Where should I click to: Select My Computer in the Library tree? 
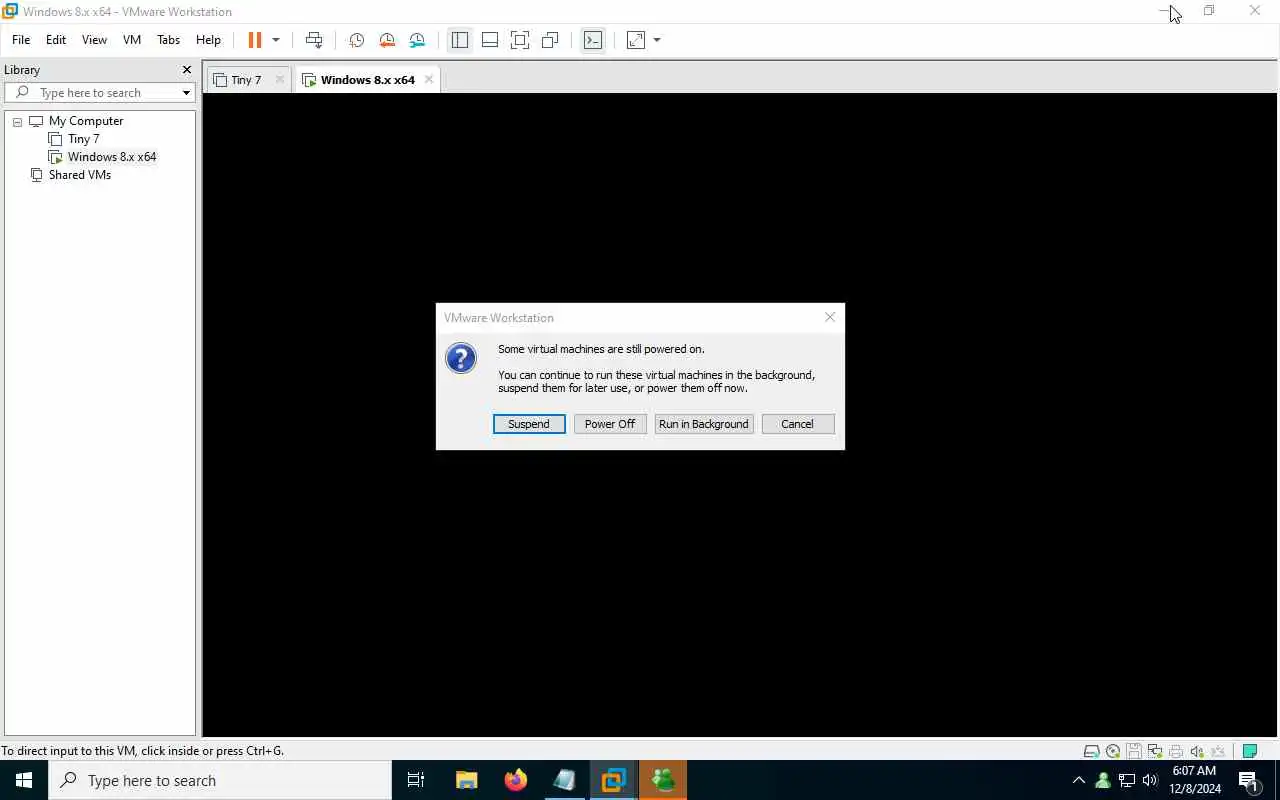coord(86,121)
